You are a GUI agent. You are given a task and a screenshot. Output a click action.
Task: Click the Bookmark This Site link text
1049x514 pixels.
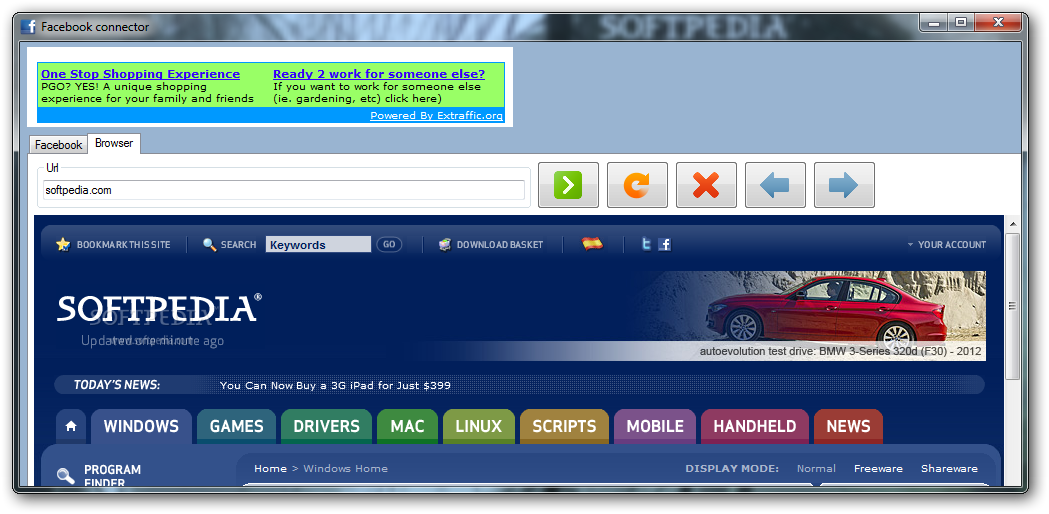pos(124,245)
